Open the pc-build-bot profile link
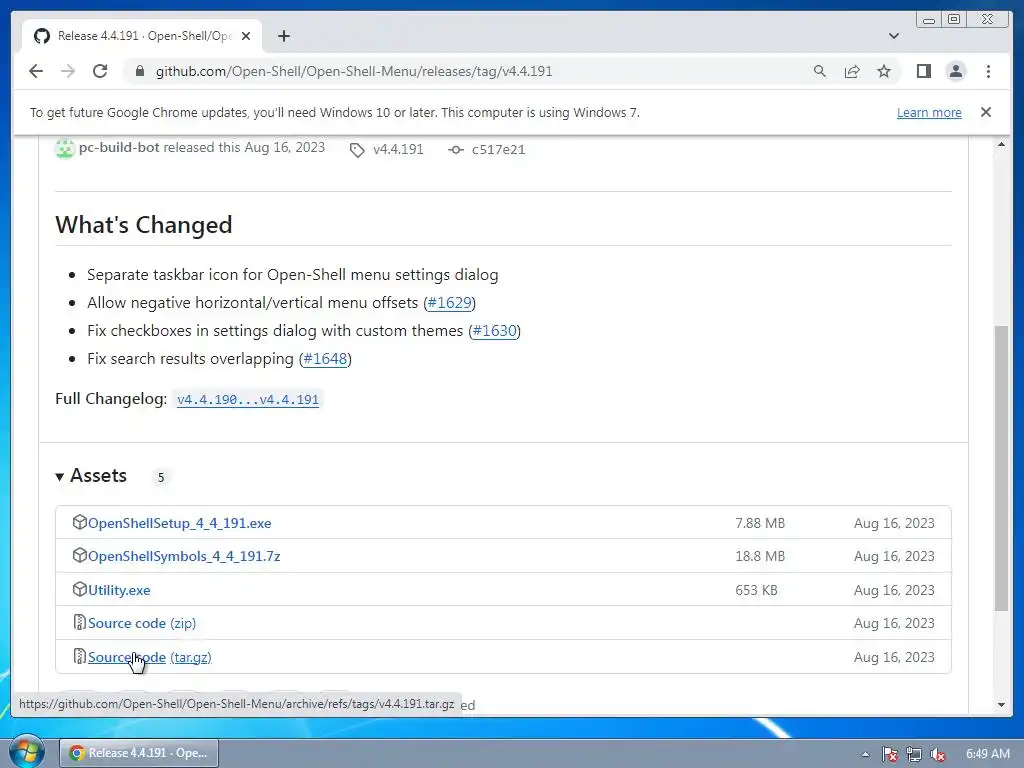 tap(119, 148)
